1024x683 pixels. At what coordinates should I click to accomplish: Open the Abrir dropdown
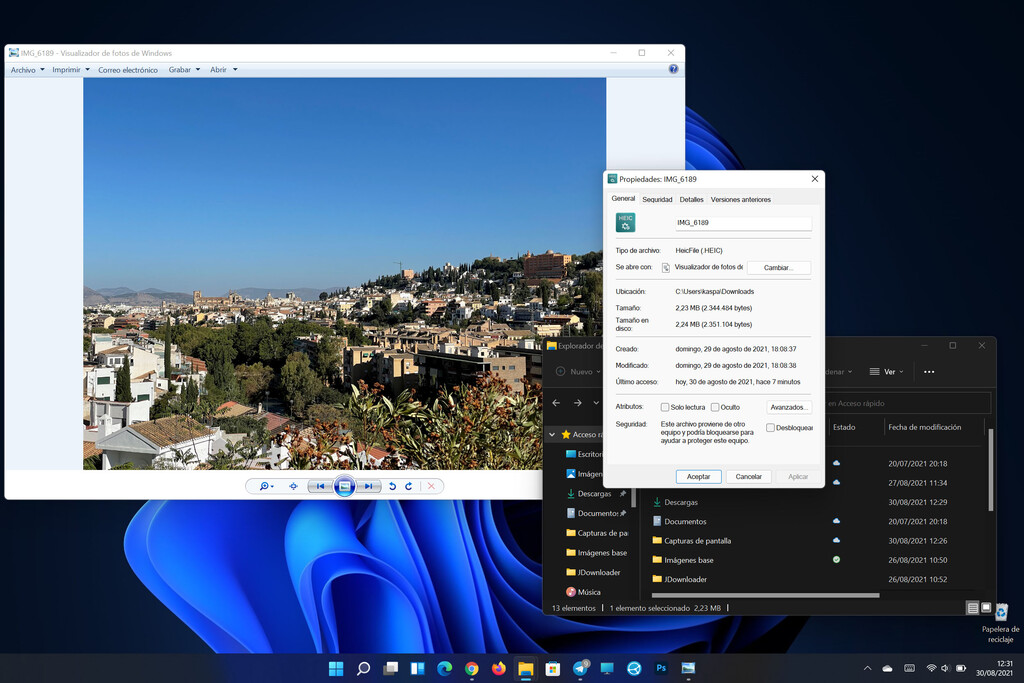pos(223,70)
